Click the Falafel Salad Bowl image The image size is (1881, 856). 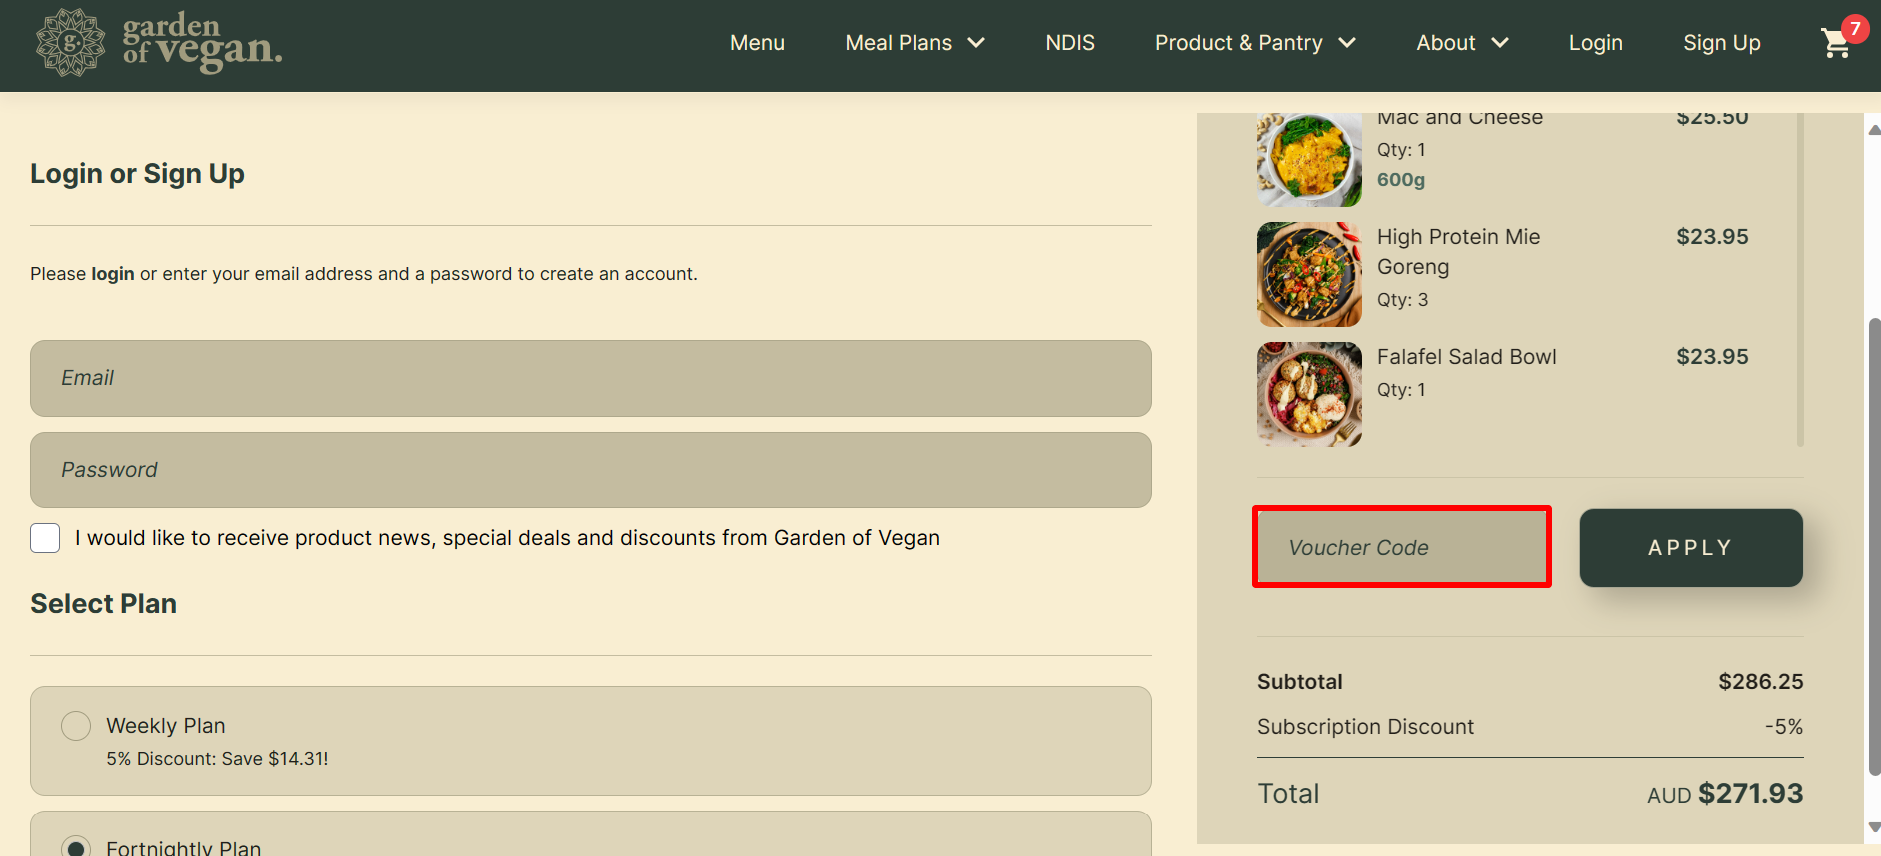point(1308,393)
